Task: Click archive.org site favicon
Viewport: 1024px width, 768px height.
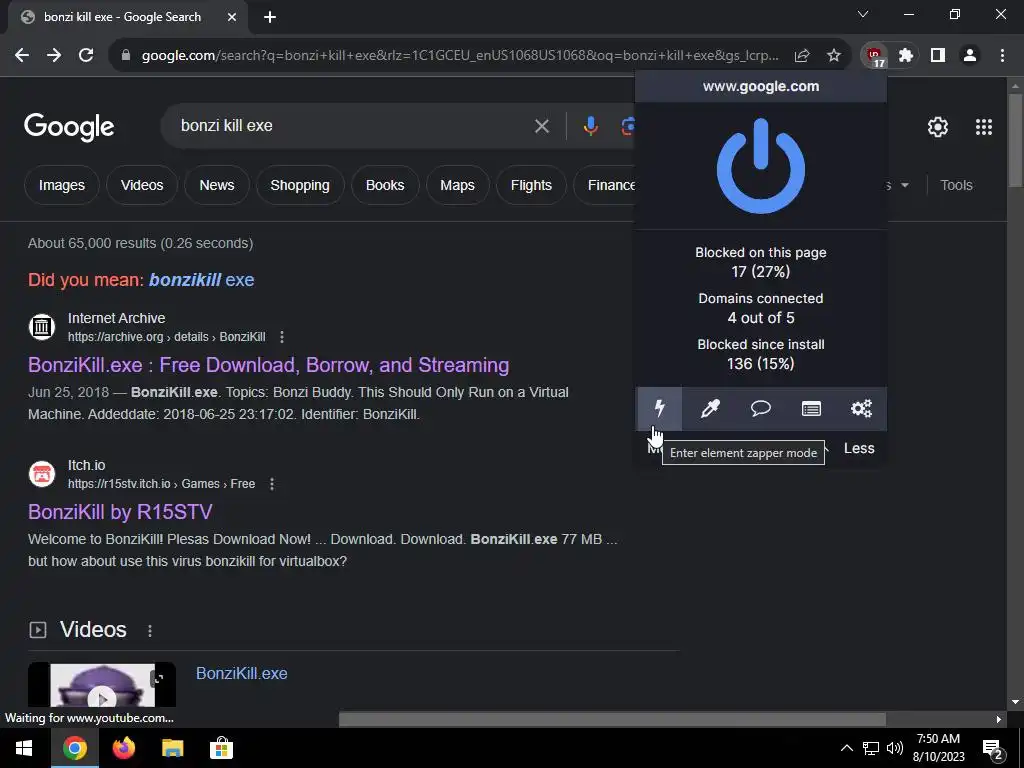Action: pyautogui.click(x=42, y=327)
